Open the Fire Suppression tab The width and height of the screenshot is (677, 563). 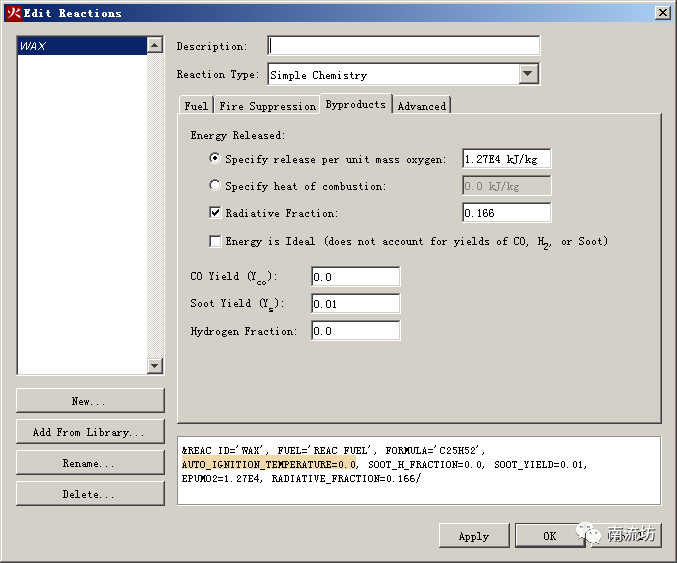267,106
